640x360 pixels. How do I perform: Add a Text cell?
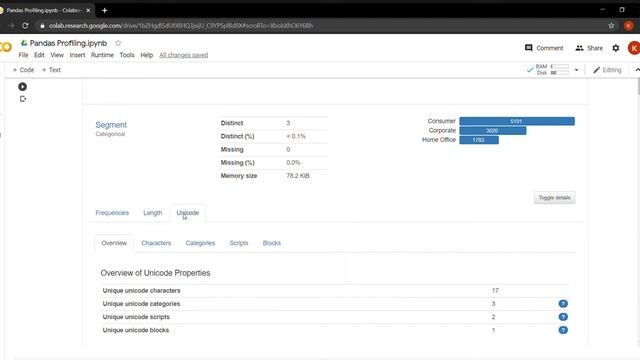pos(51,70)
